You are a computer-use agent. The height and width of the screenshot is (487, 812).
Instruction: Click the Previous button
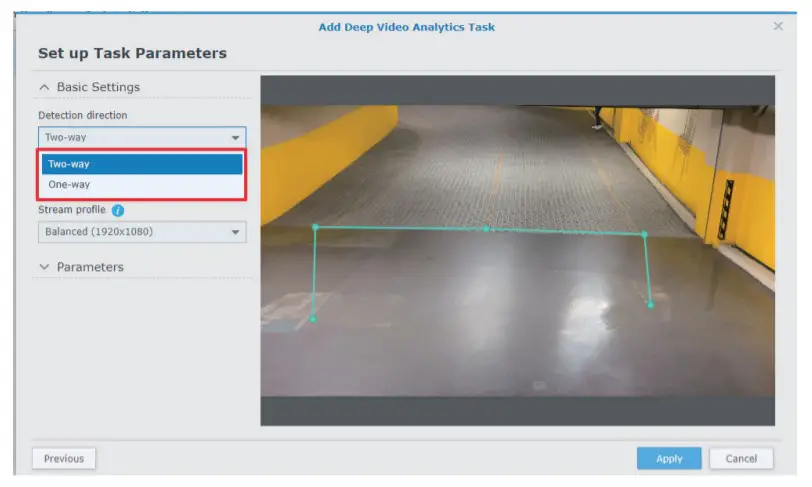click(x=64, y=459)
